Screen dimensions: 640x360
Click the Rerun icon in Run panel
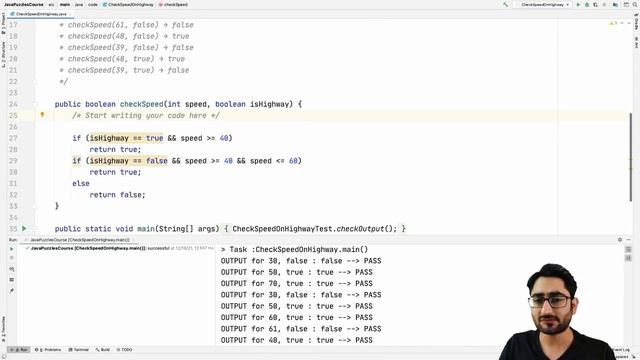point(11,249)
